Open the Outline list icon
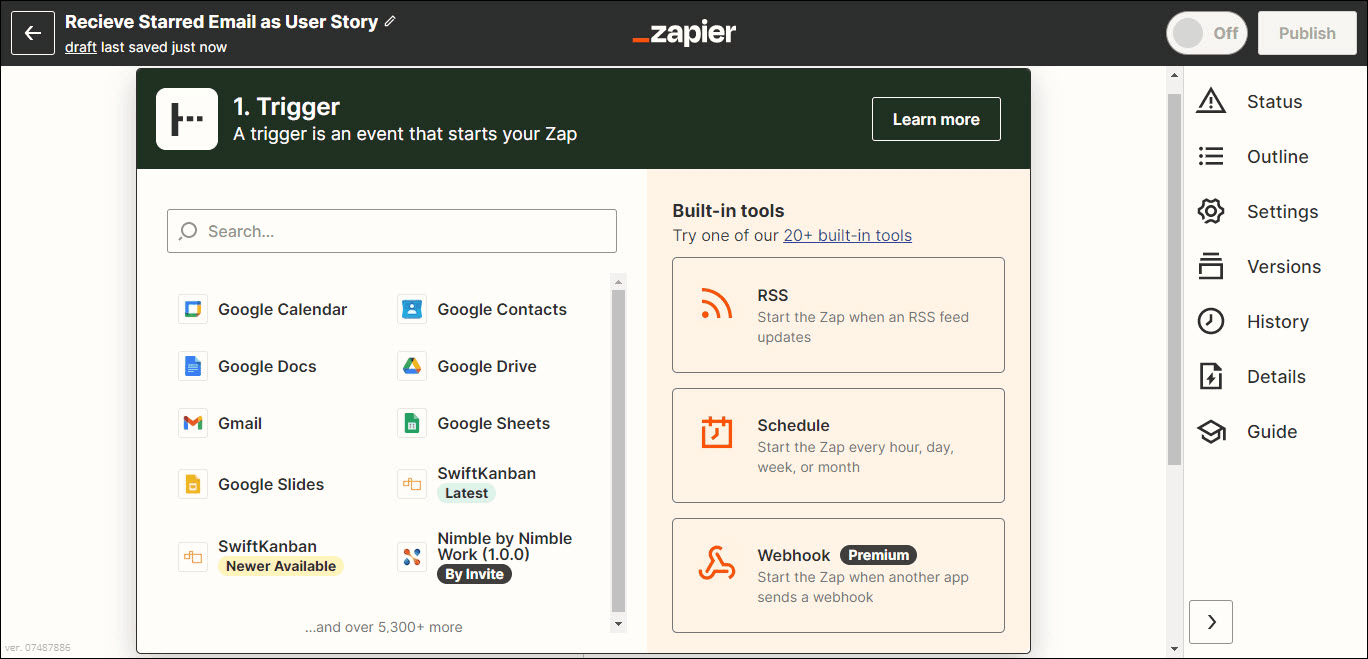 click(1211, 156)
